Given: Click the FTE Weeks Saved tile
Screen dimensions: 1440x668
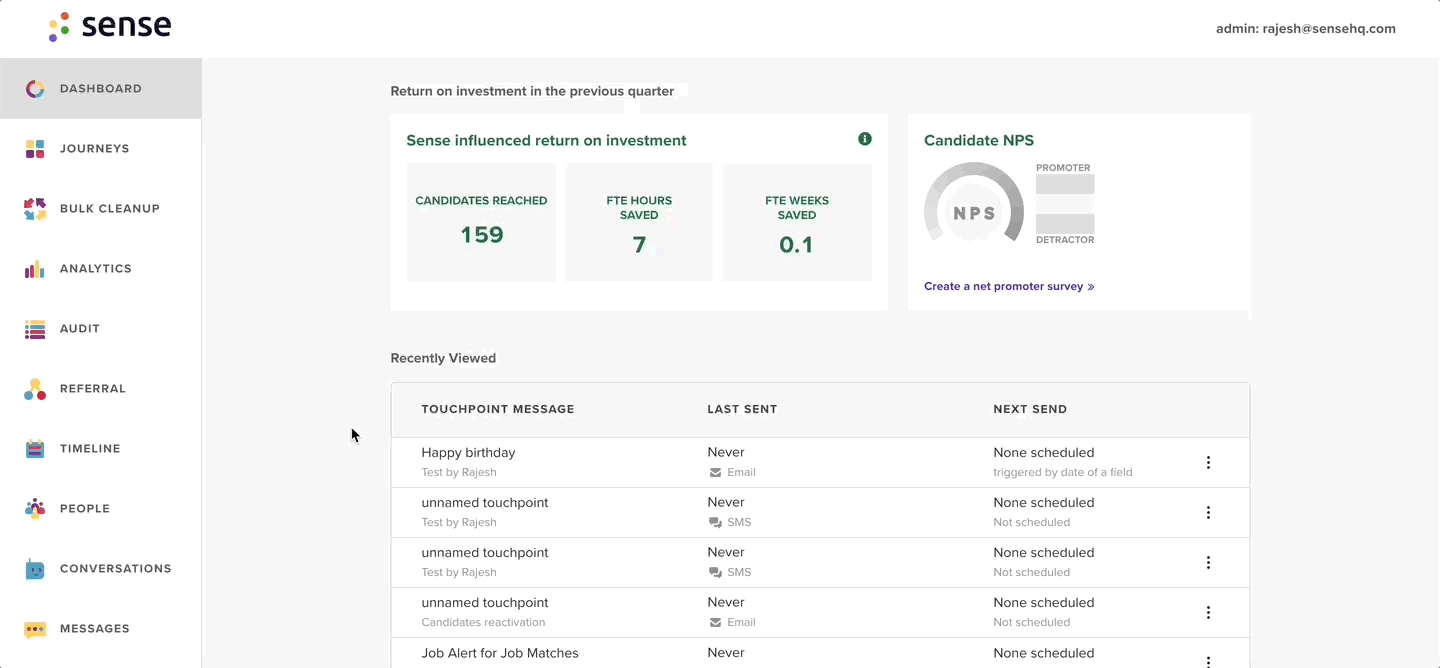Looking at the screenshot, I should point(797,222).
